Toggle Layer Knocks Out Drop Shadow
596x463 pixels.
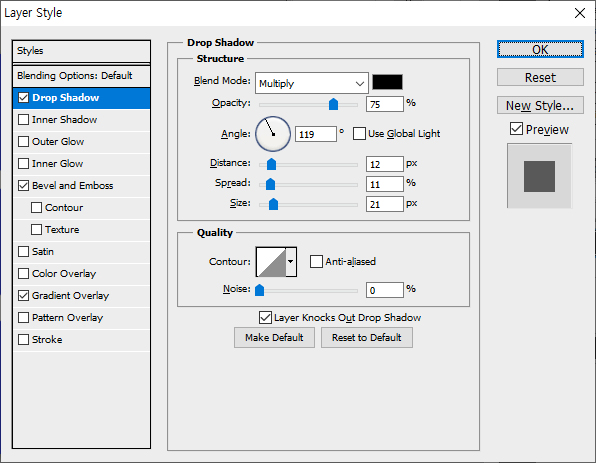point(265,317)
